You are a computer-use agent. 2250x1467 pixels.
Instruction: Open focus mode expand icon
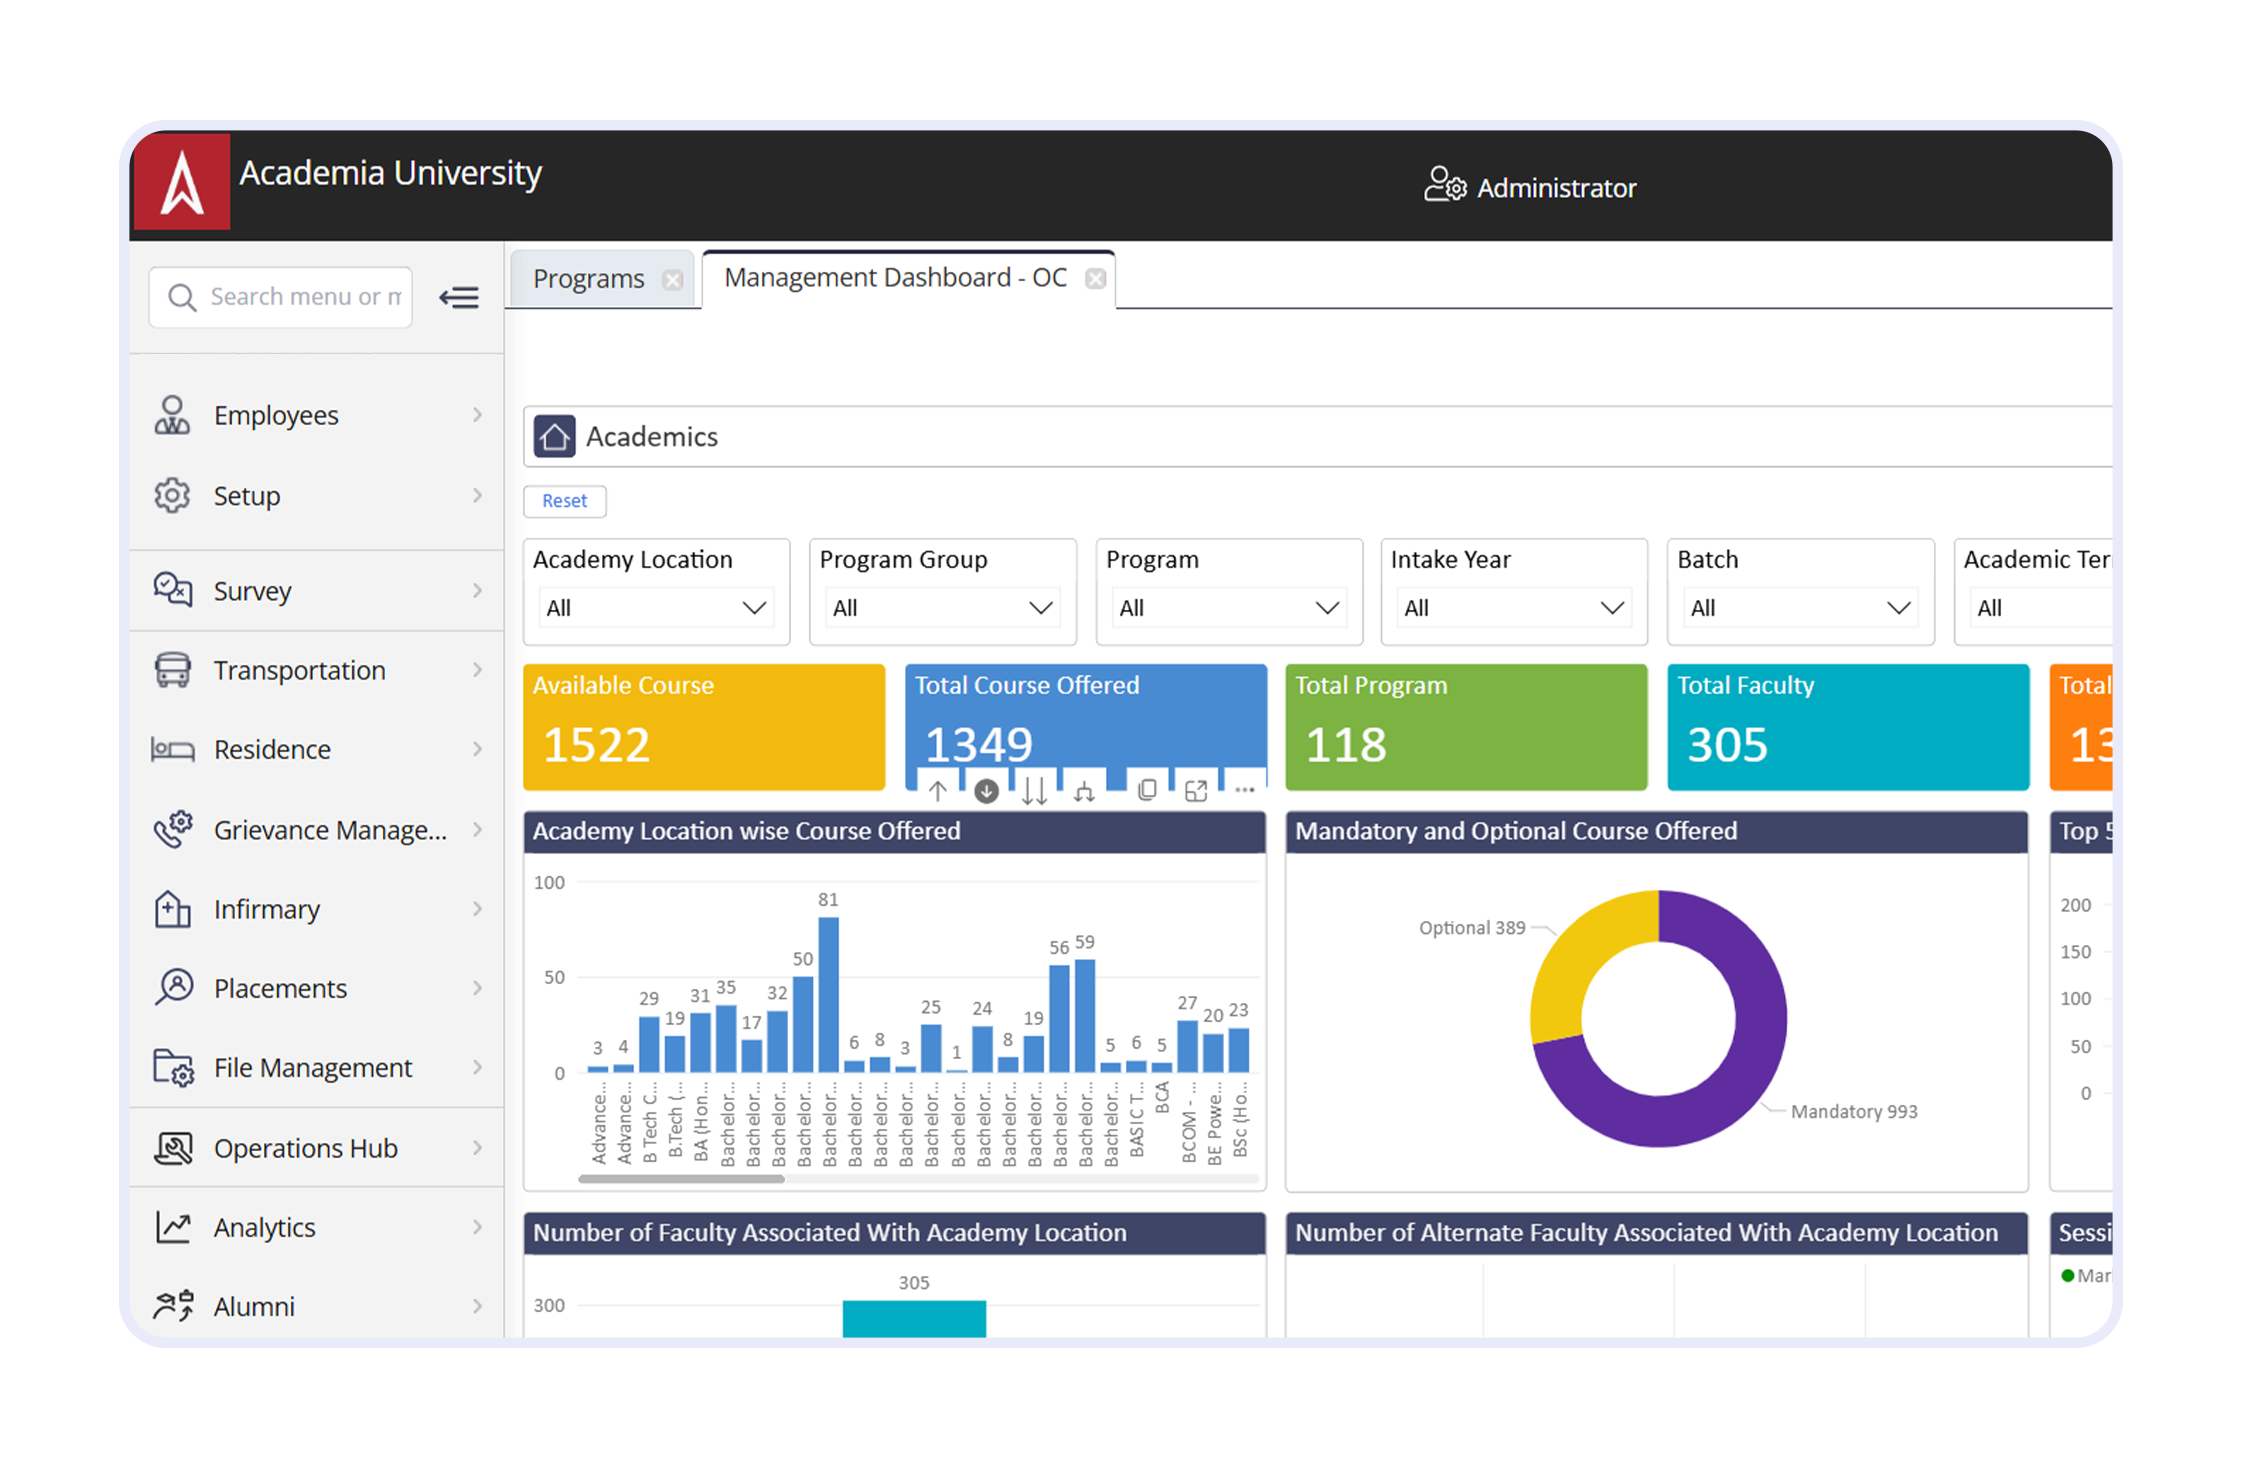tap(1196, 791)
